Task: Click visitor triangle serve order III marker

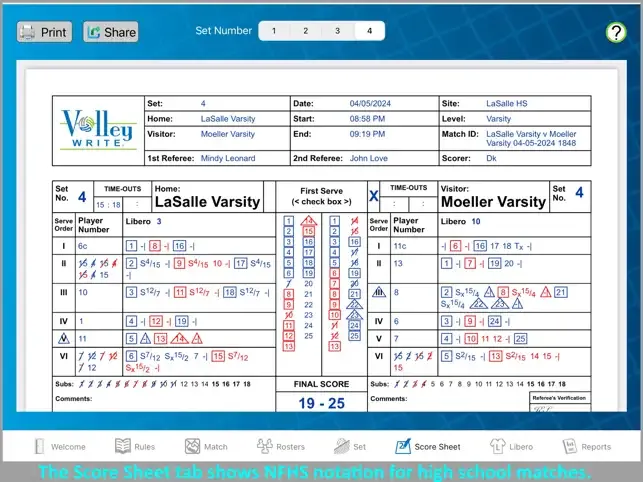Action: pyautogui.click(x=379, y=292)
